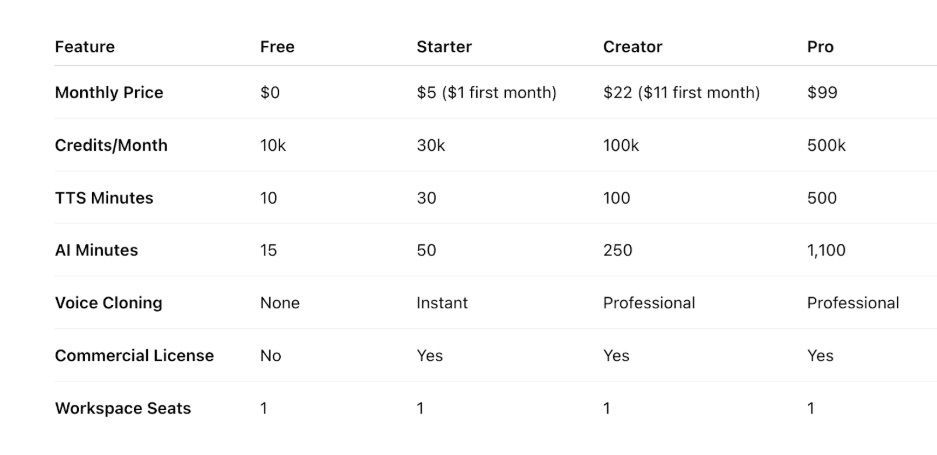Screen dimensions: 937x455
Task: Click the Commercial License row label
Action: click(x=134, y=356)
